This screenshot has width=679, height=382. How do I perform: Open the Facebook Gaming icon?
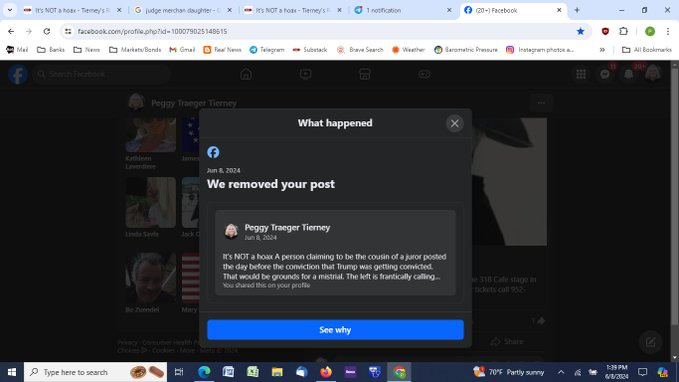point(424,74)
